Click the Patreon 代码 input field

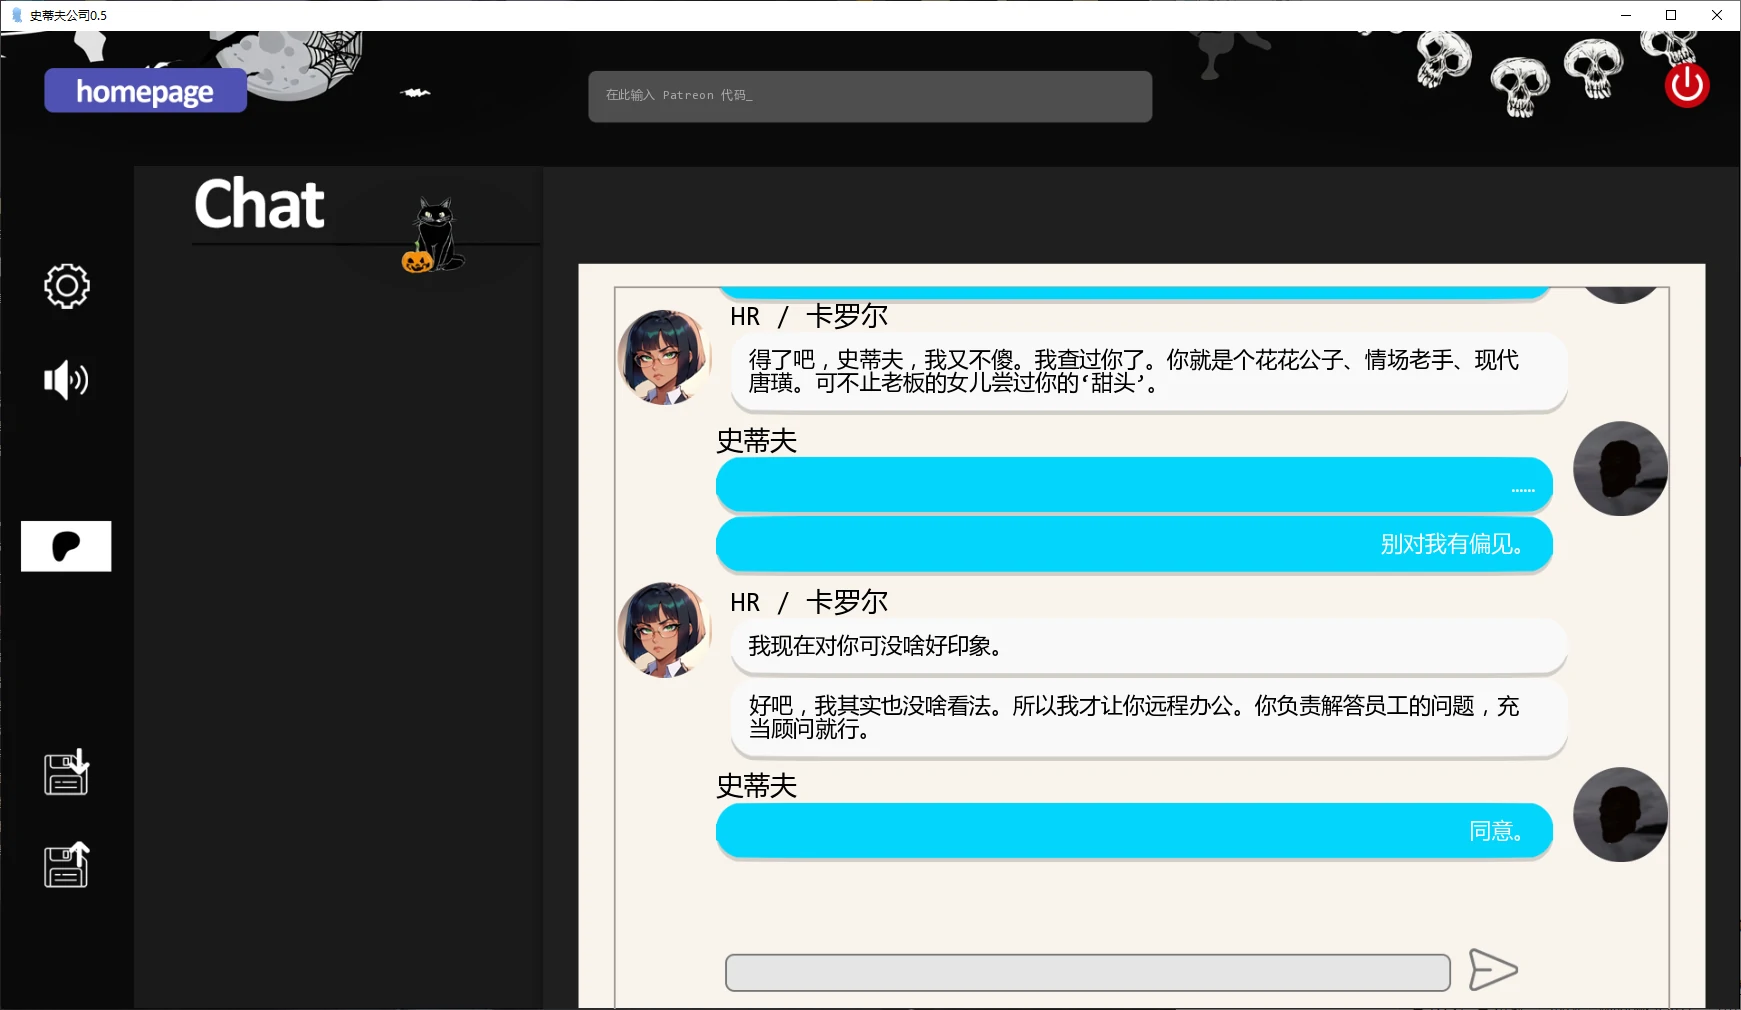(868, 95)
